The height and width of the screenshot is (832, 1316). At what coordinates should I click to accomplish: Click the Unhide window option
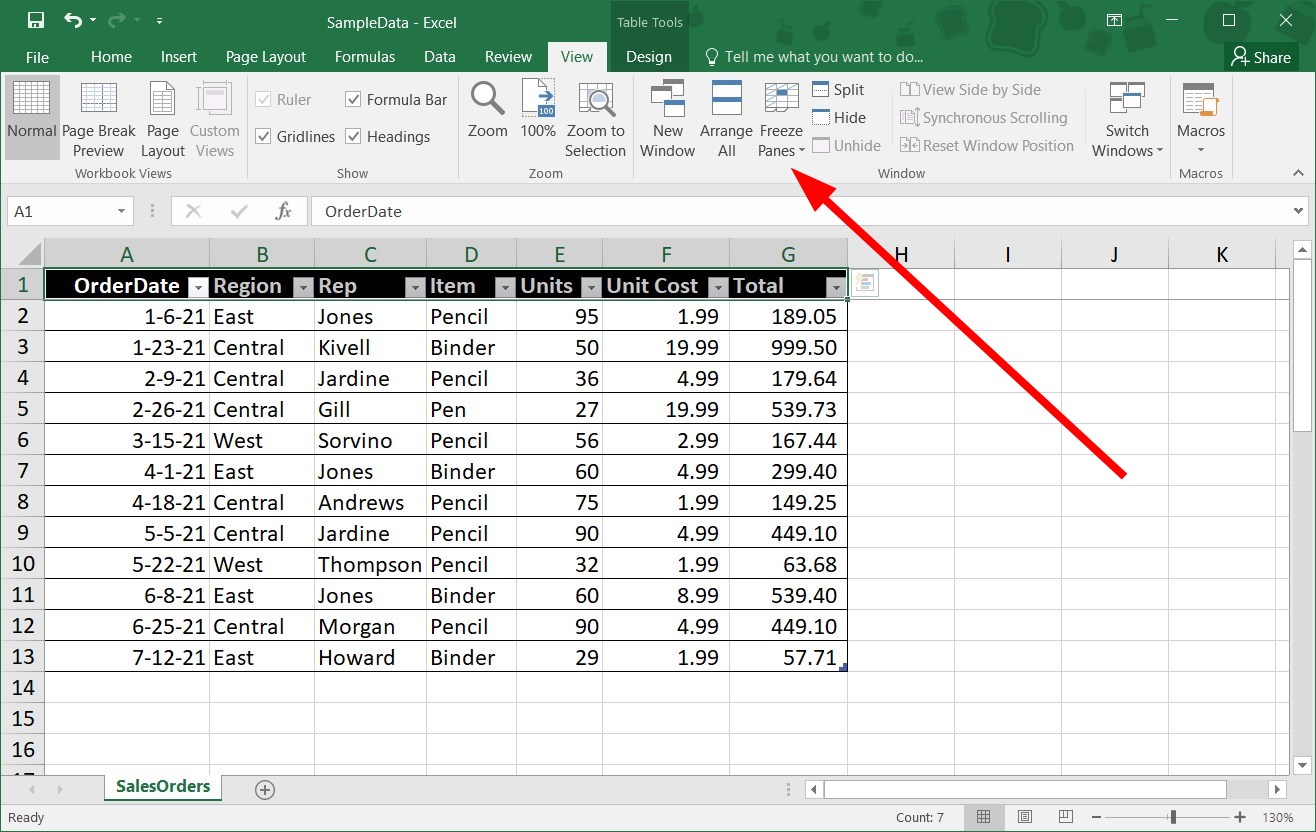846,146
